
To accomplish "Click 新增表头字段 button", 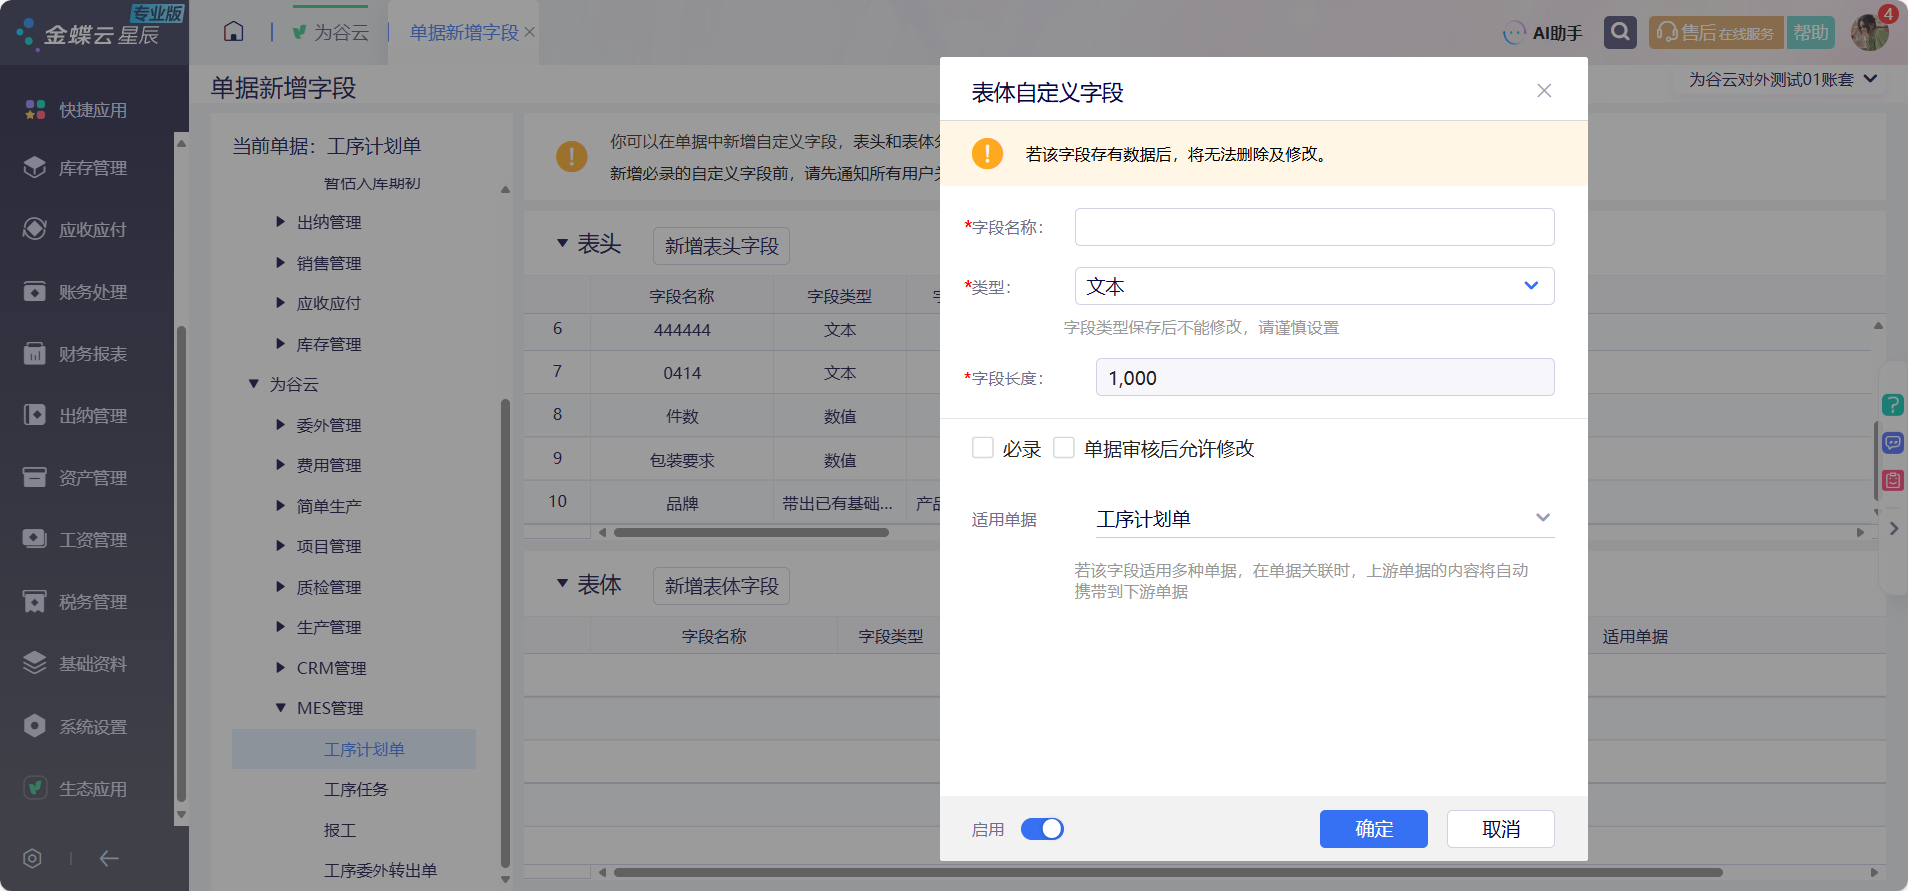I will [722, 246].
